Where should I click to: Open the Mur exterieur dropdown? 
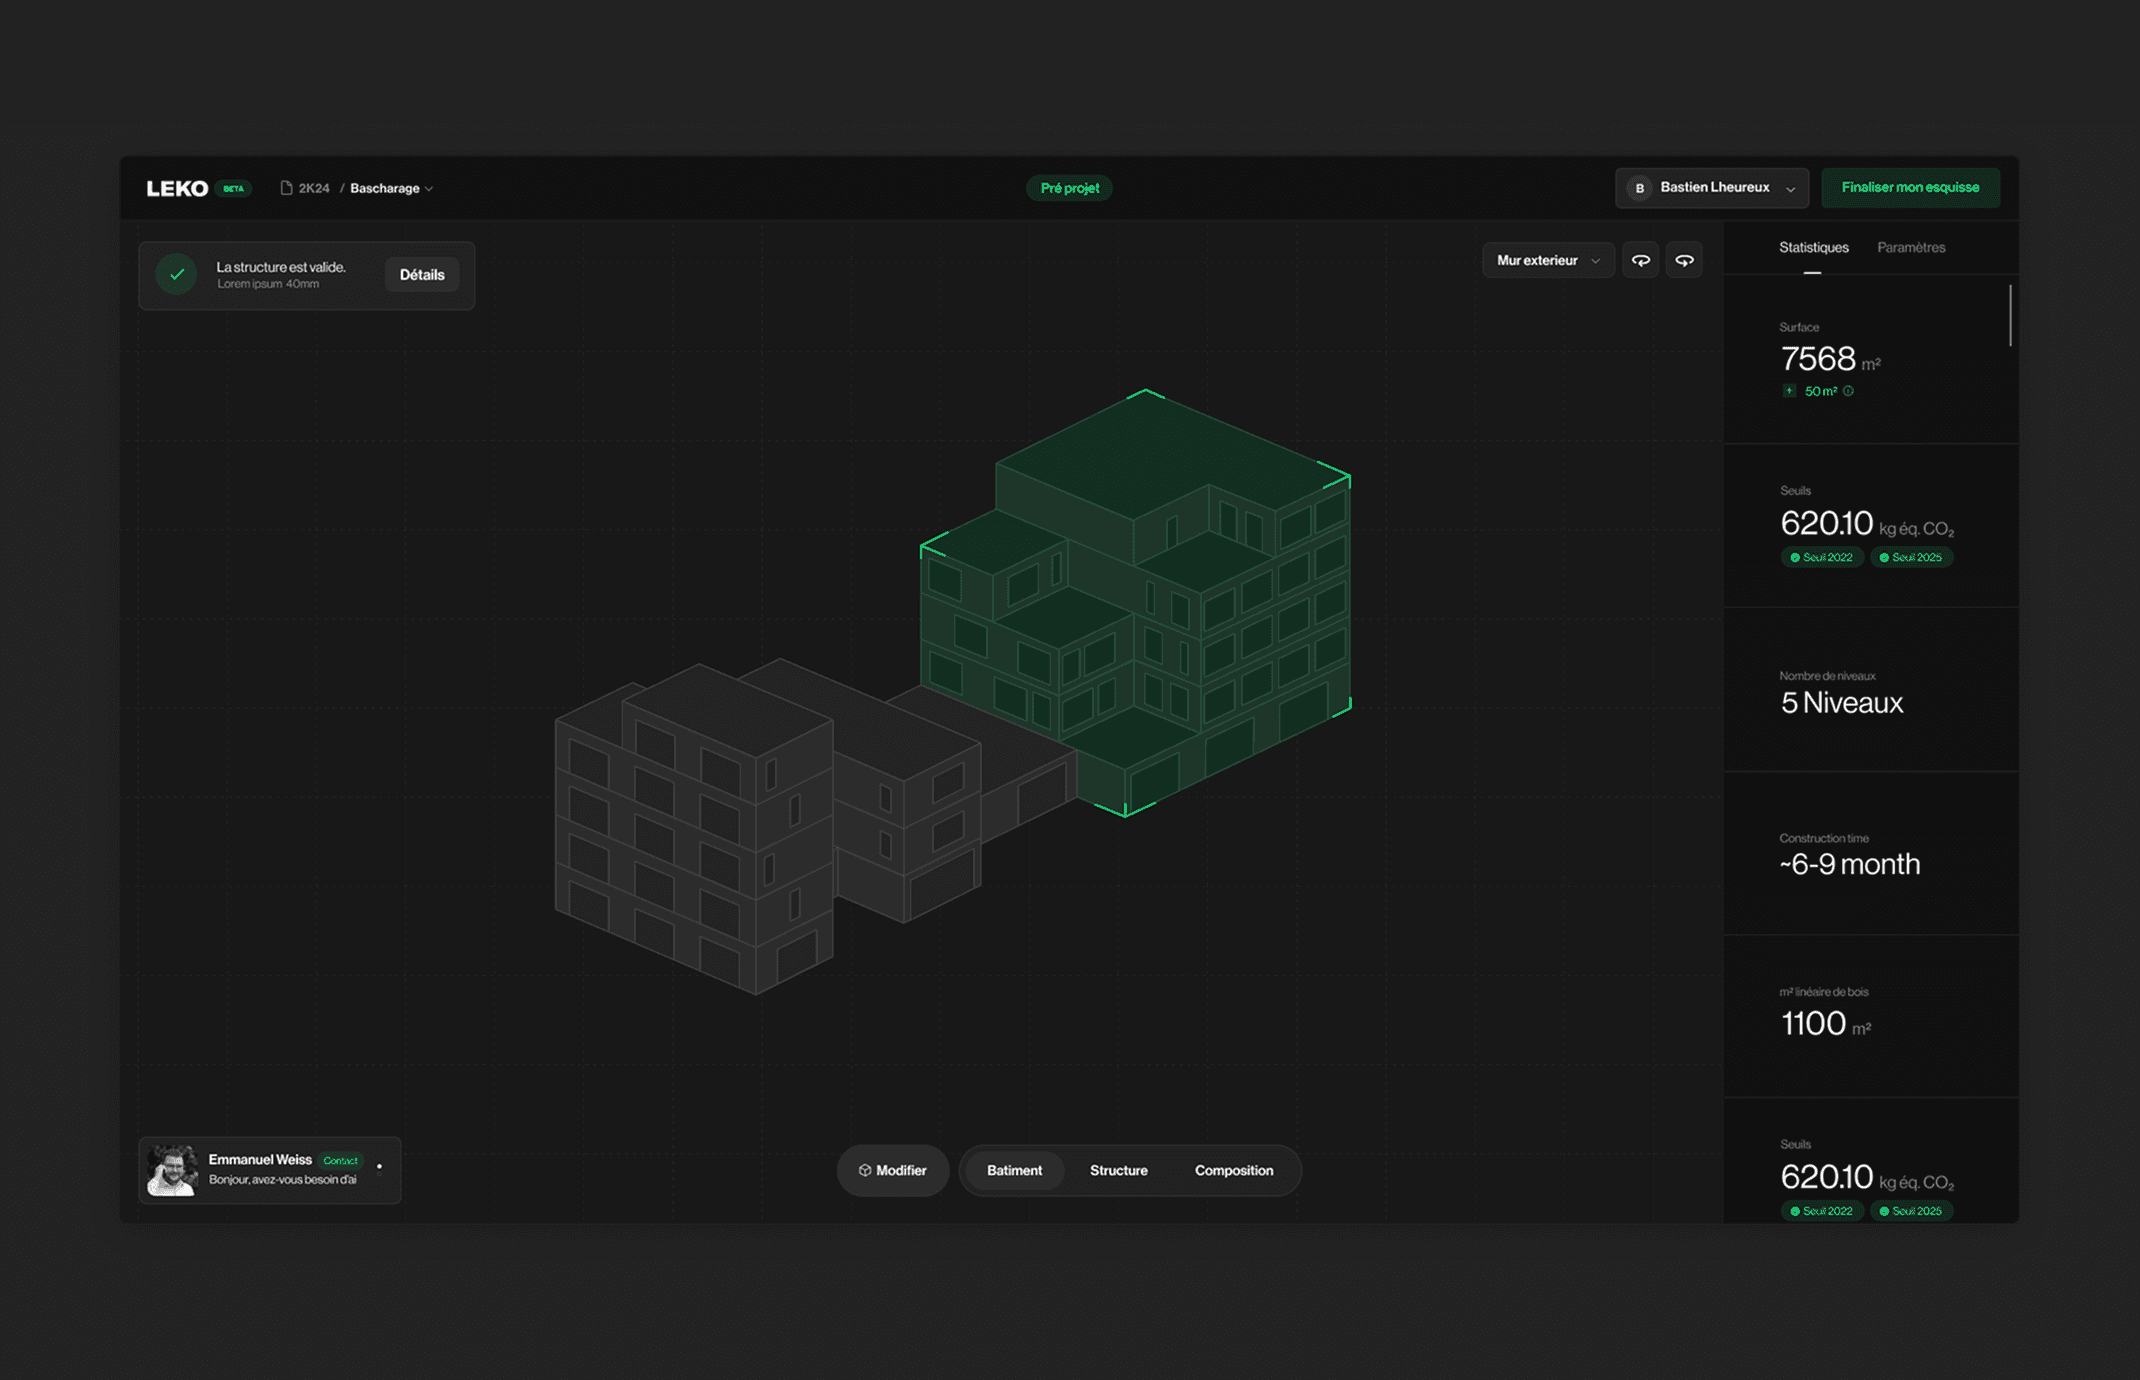tap(1547, 260)
